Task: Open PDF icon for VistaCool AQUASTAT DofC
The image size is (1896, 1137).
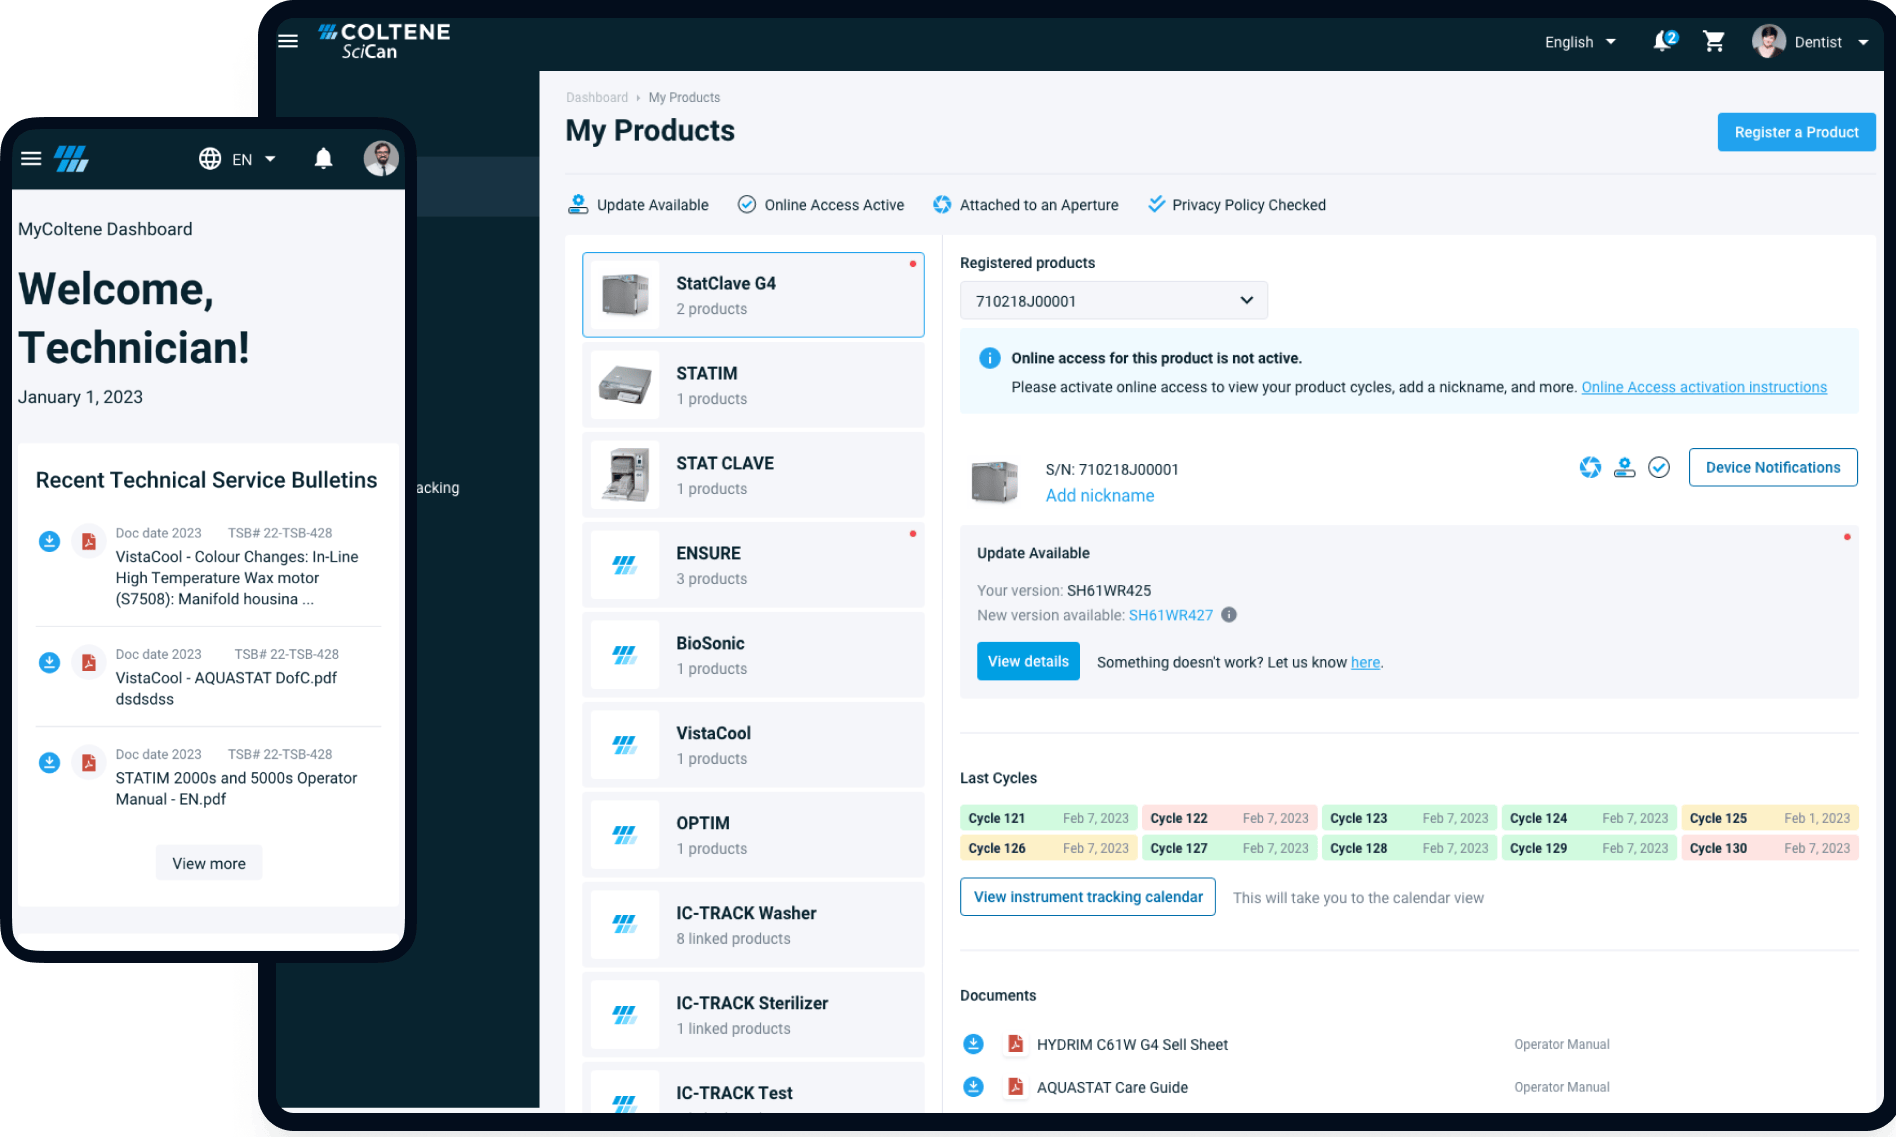Action: click(x=89, y=663)
